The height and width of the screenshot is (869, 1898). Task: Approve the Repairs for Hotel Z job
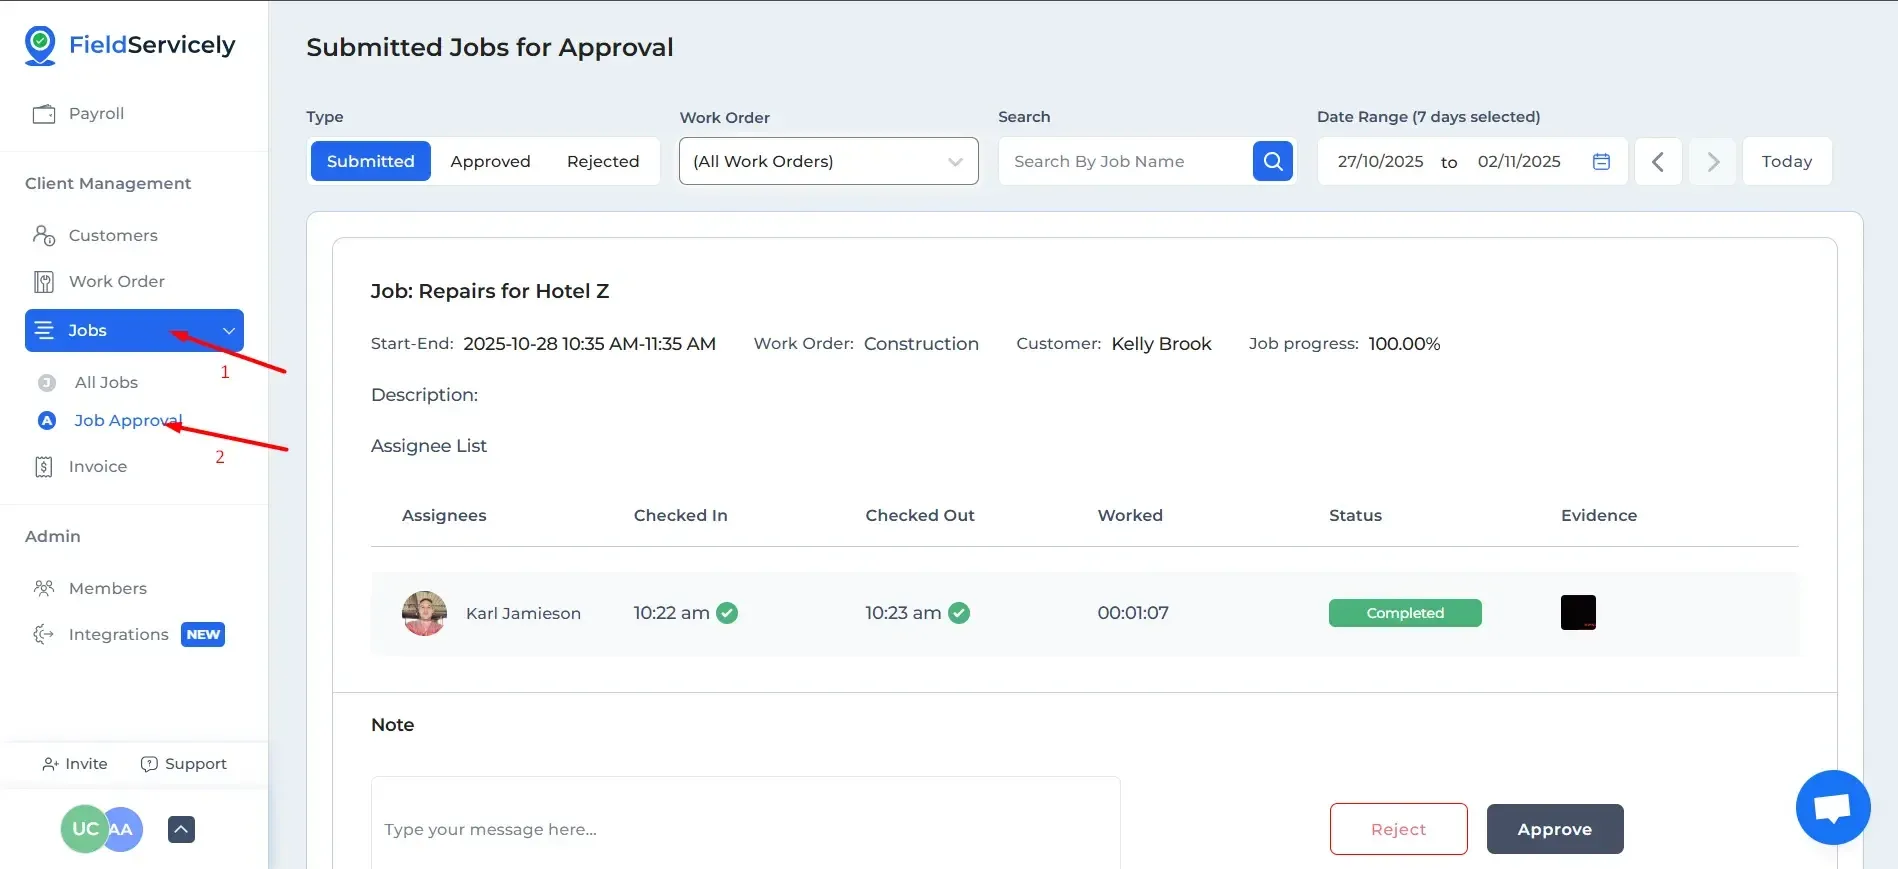(x=1554, y=829)
